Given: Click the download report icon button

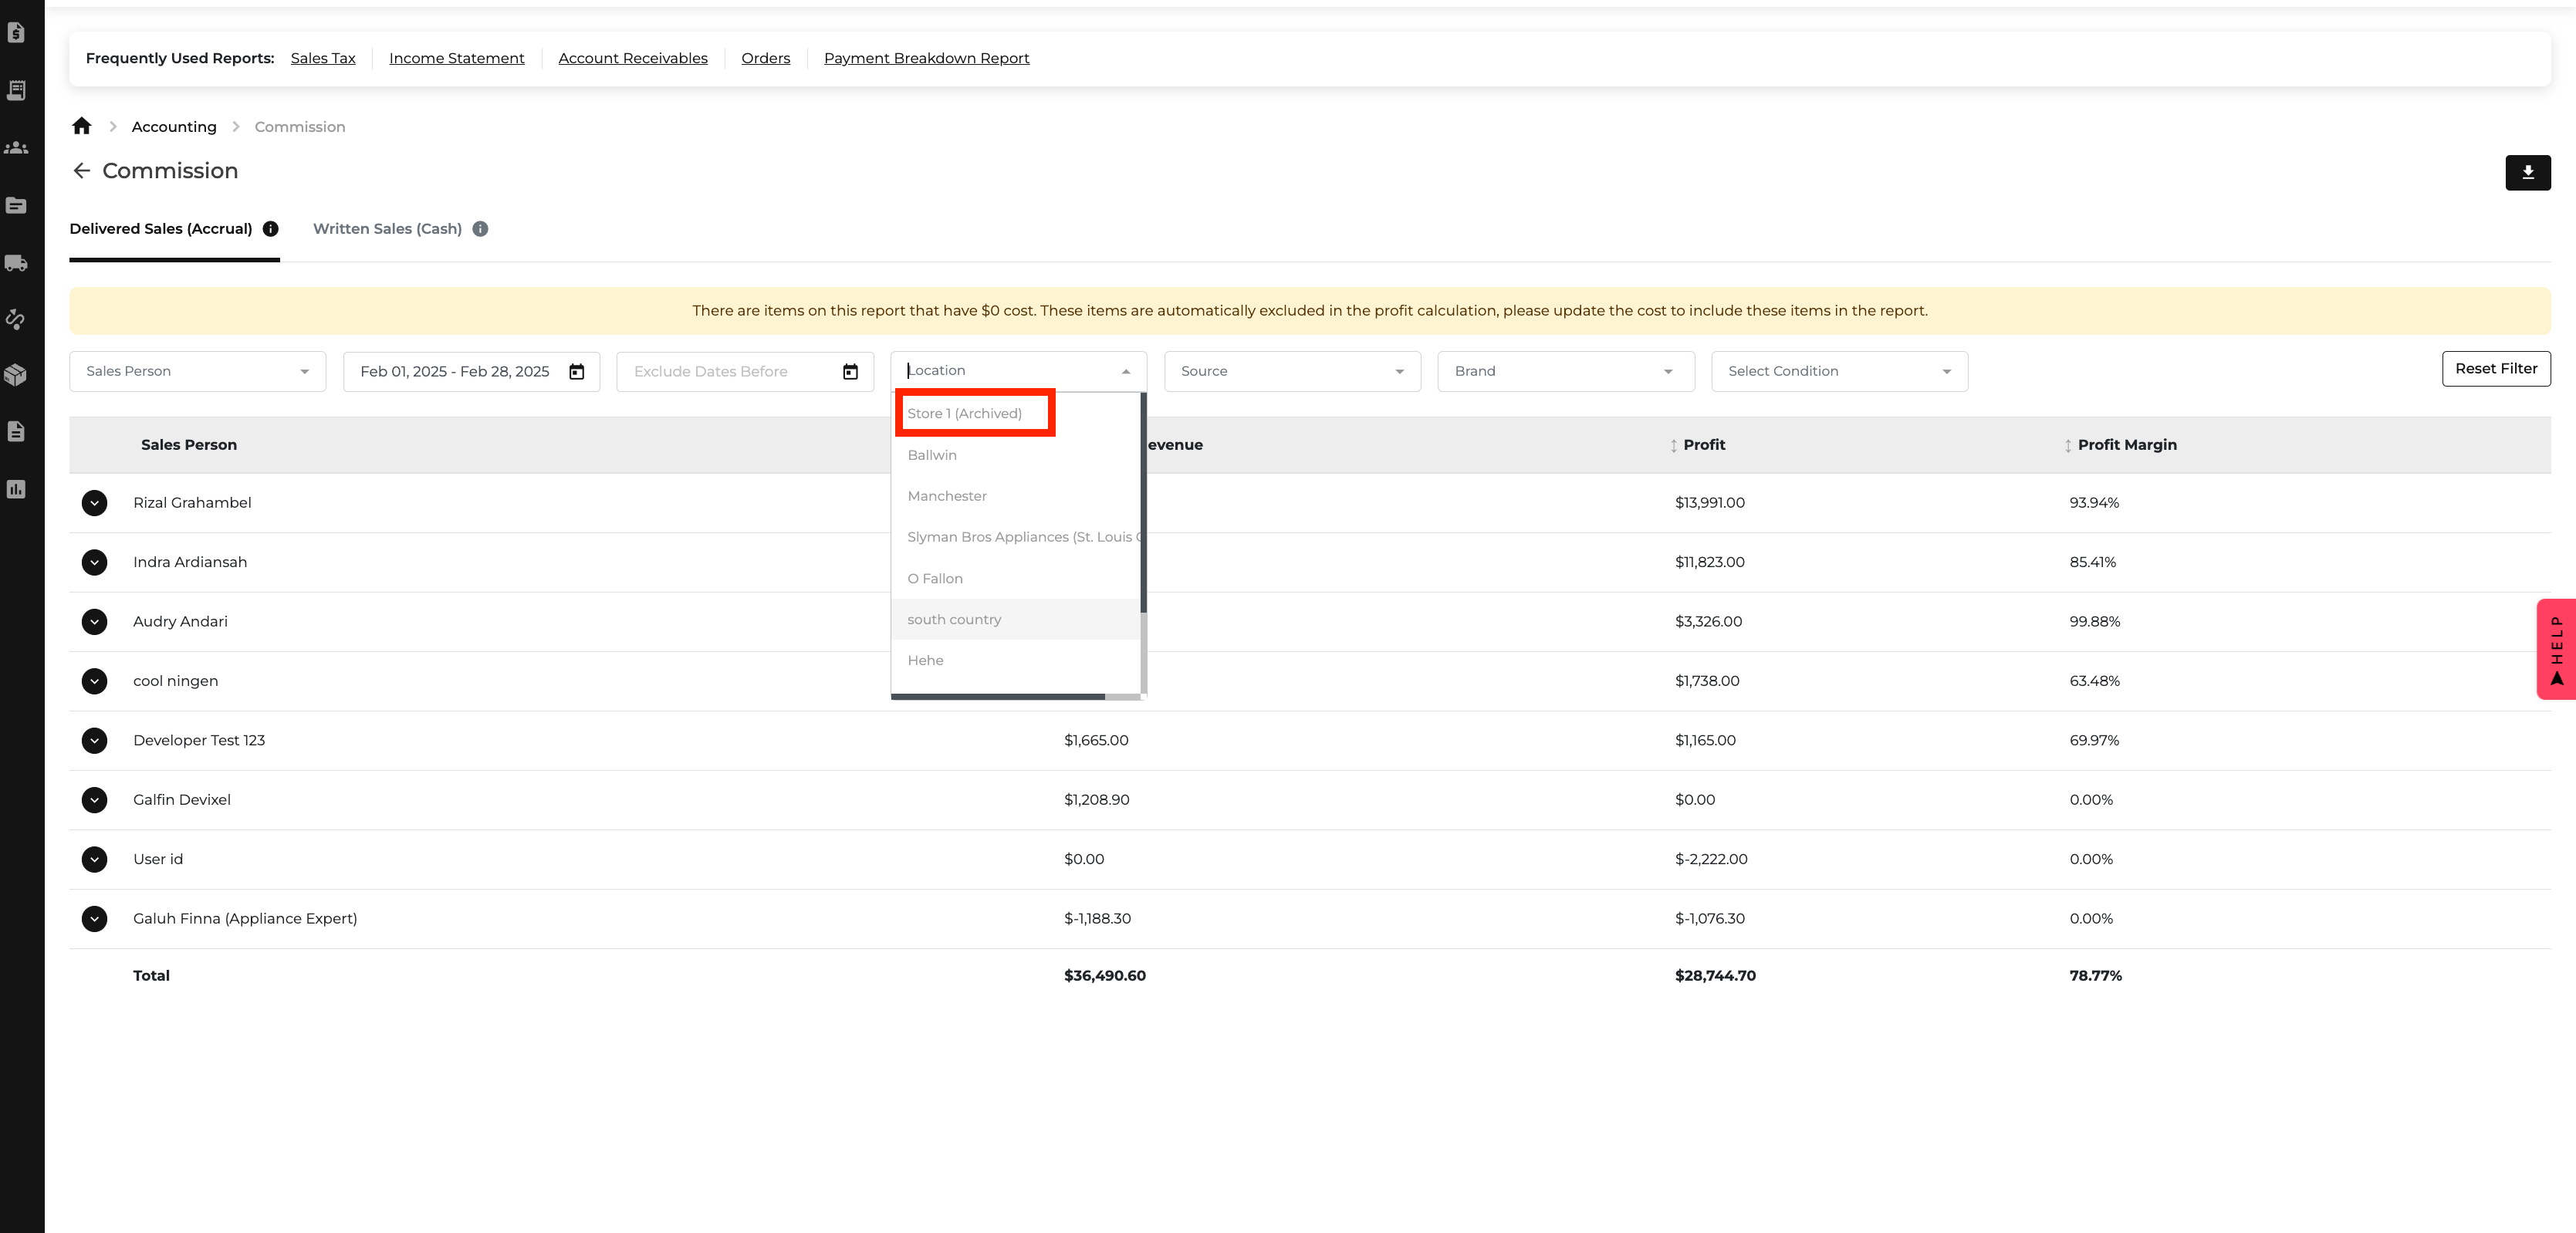Looking at the screenshot, I should 2527,172.
